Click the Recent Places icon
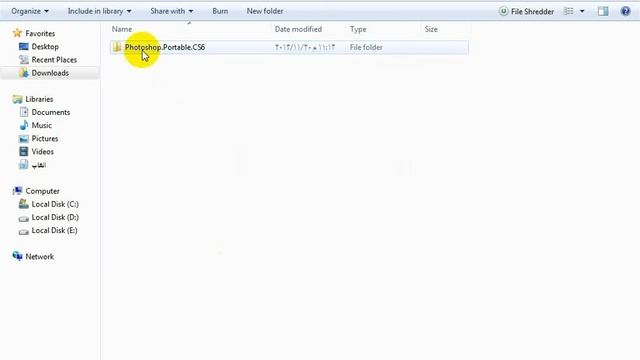Image resolution: width=640 pixels, height=360 pixels. pyautogui.click(x=24, y=60)
